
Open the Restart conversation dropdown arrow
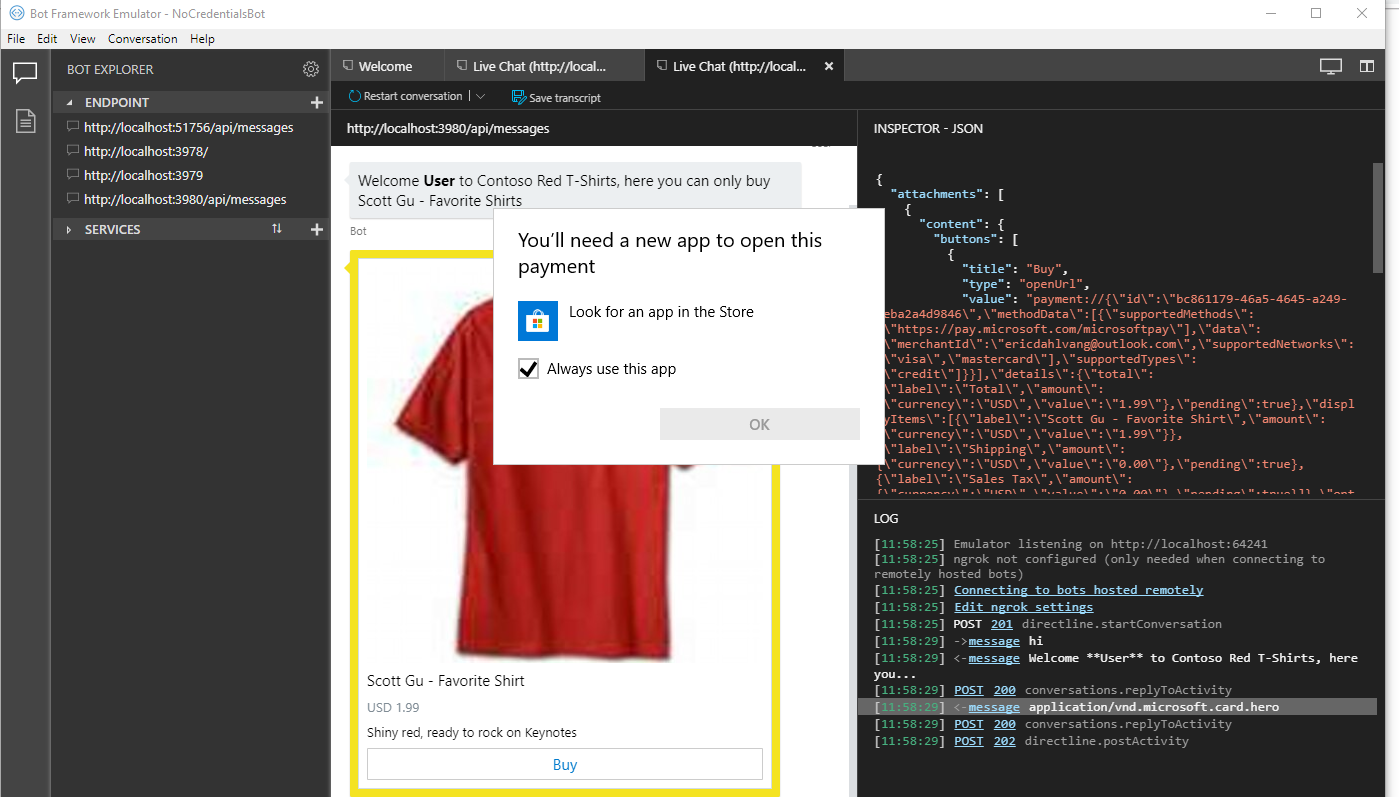coord(480,97)
